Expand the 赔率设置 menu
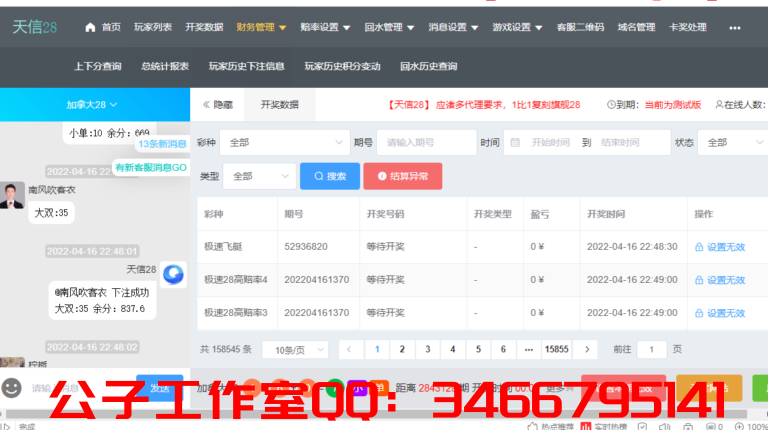 click(325, 27)
